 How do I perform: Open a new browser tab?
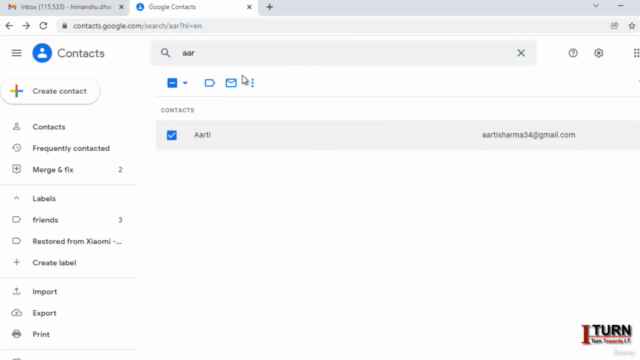pyautogui.click(x=269, y=7)
